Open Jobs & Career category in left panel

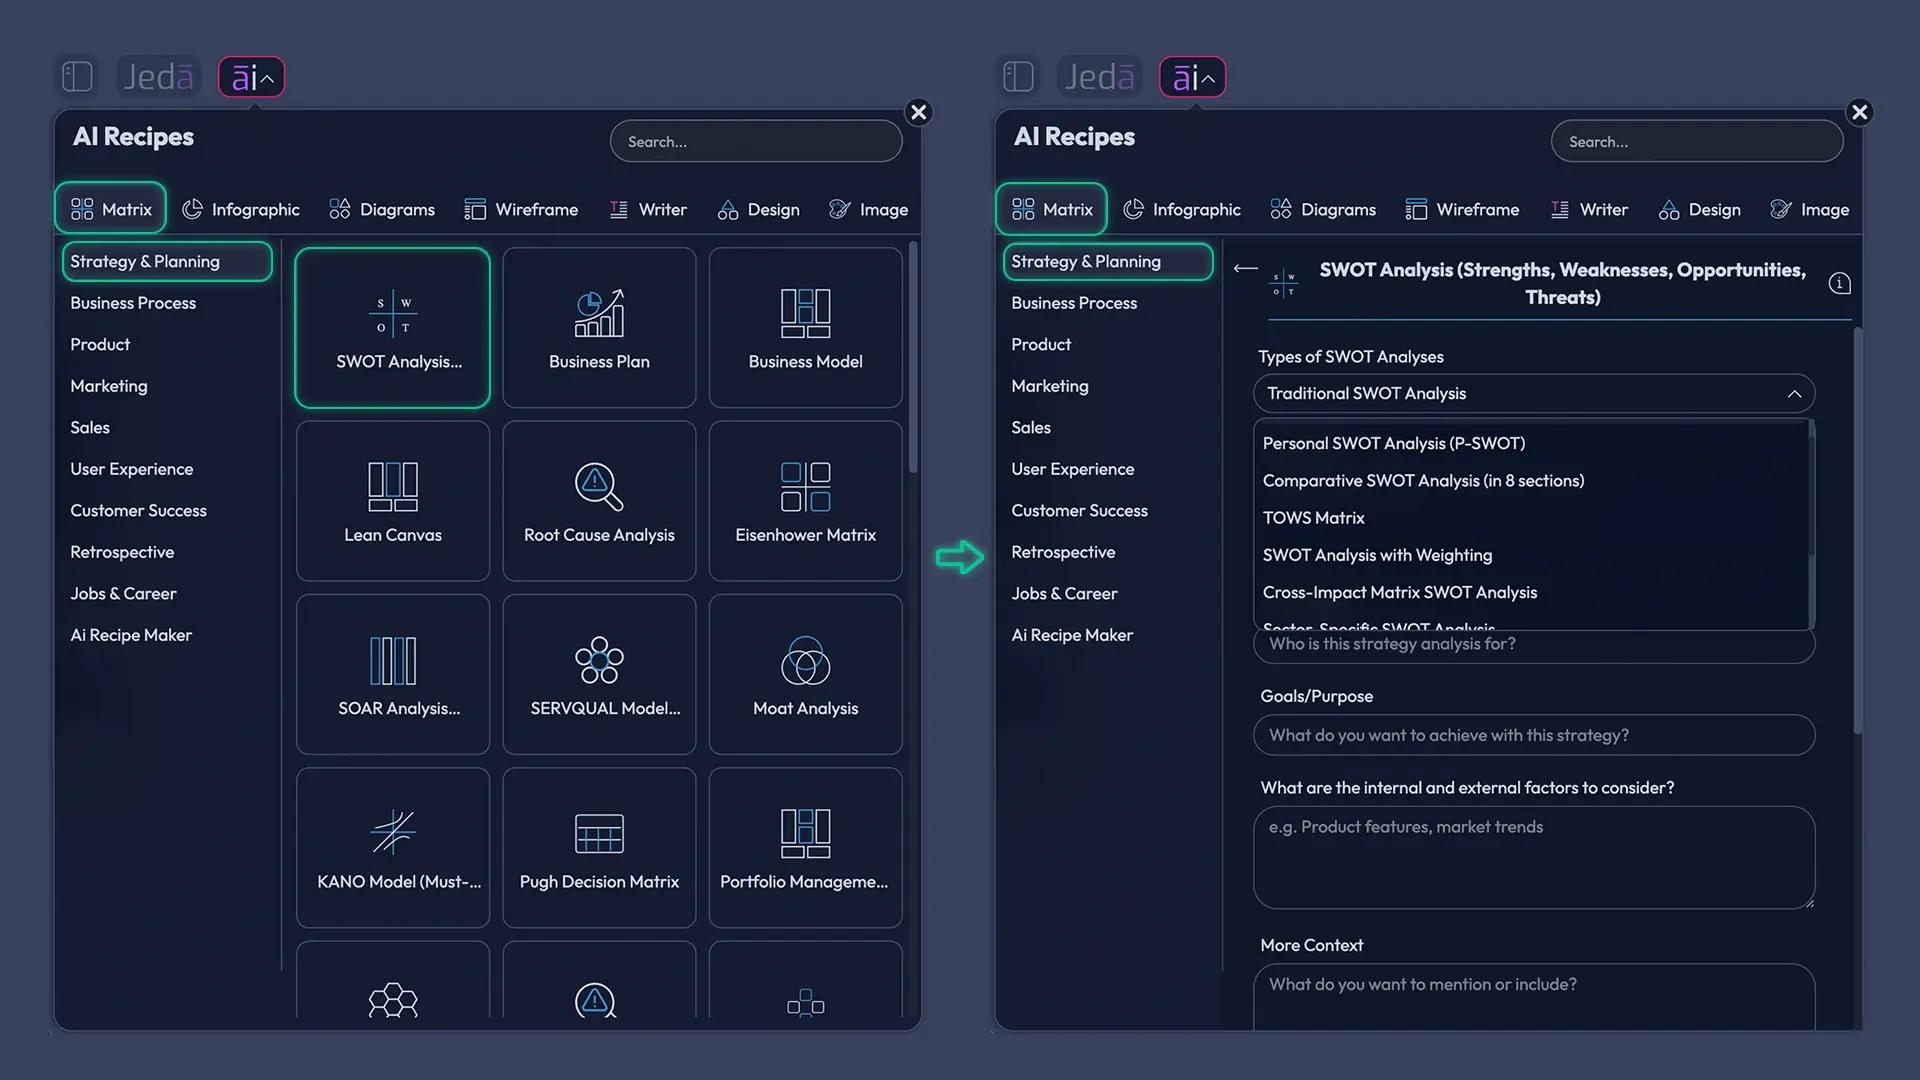pyautogui.click(x=123, y=593)
